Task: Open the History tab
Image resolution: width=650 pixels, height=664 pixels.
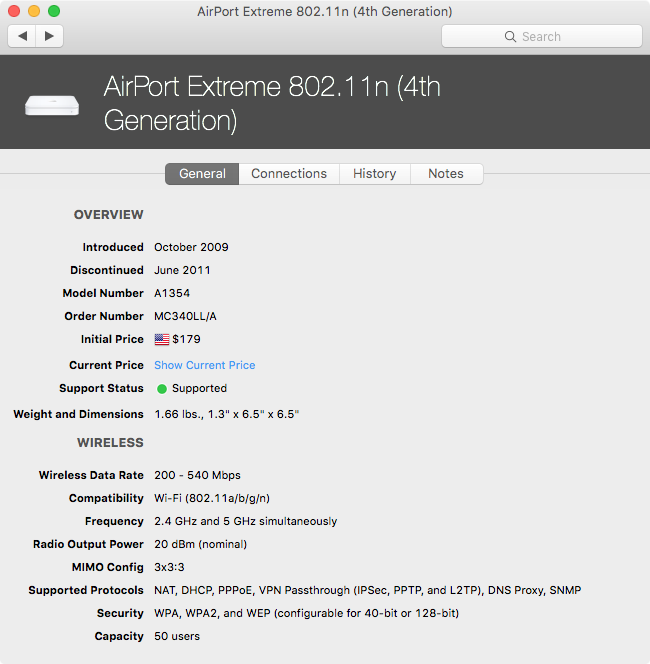Action: [x=374, y=173]
